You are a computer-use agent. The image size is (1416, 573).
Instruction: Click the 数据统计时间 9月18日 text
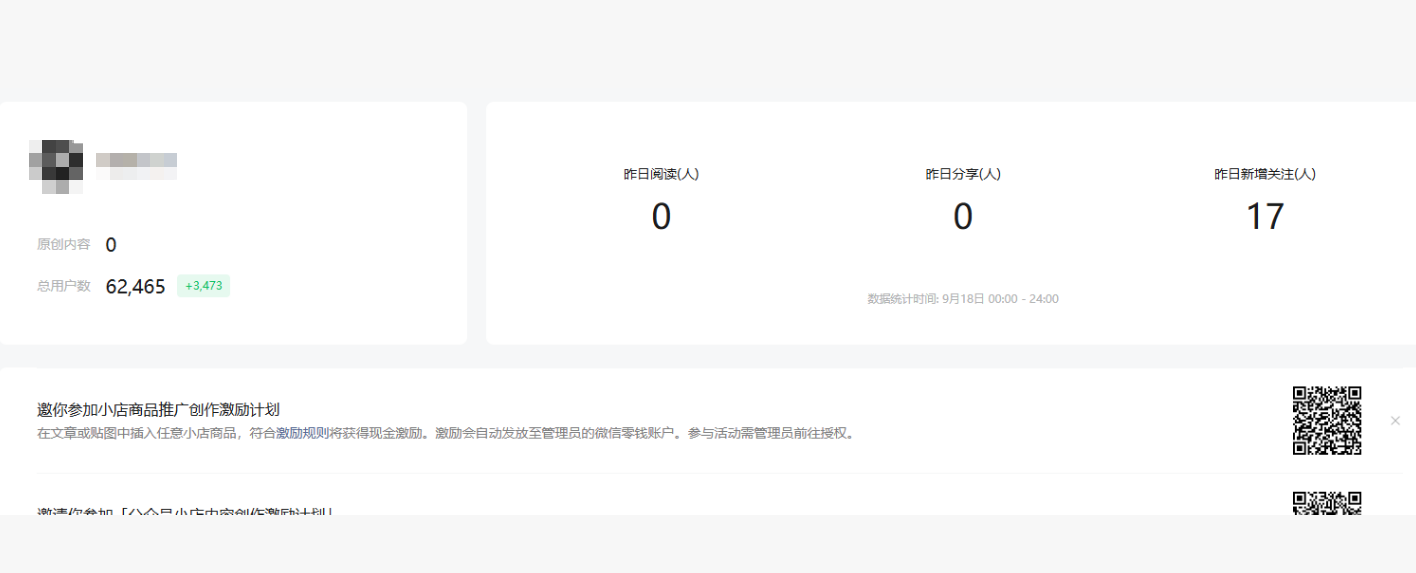click(963, 299)
